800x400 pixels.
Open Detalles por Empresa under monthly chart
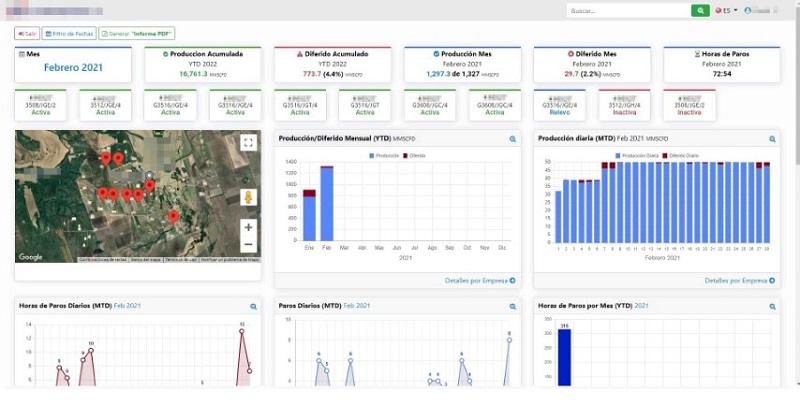[x=480, y=280]
